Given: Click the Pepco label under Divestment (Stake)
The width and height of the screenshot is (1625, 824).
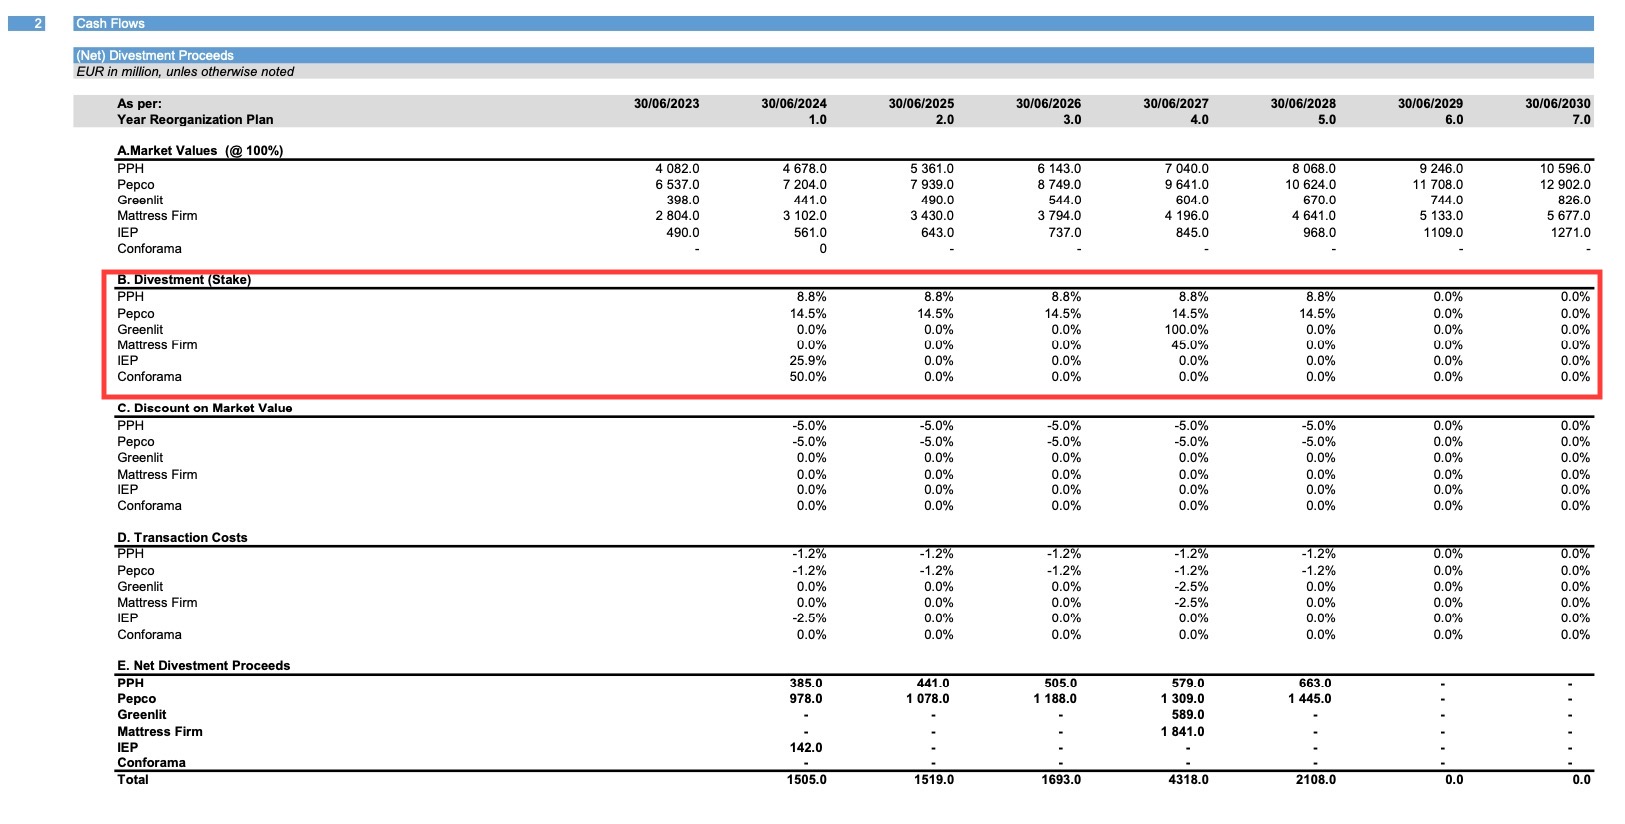Looking at the screenshot, I should 135,314.
